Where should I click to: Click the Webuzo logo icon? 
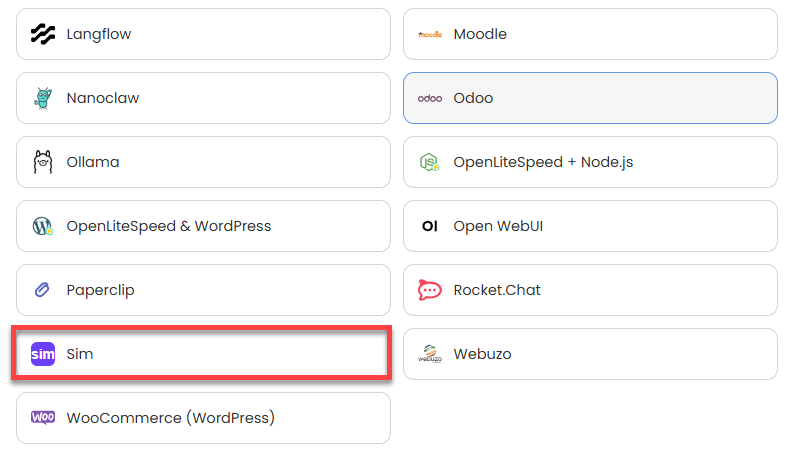[430, 354]
